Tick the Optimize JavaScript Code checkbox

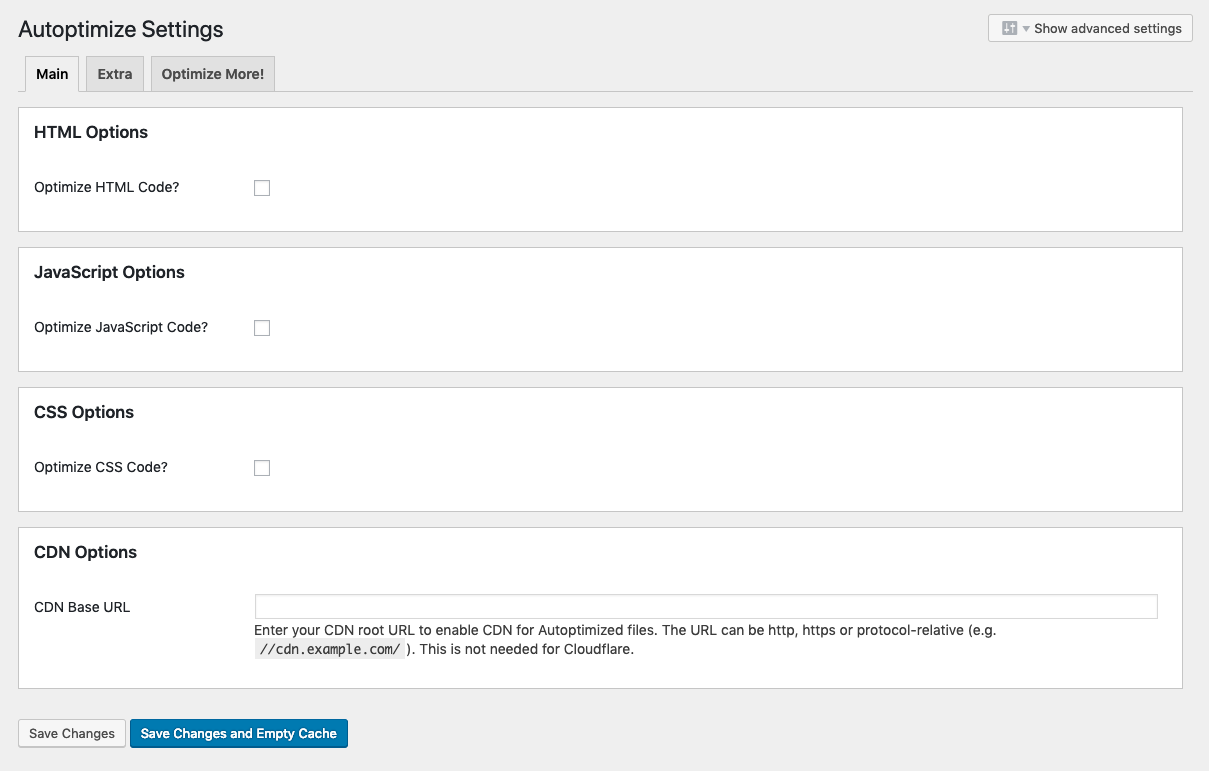[x=262, y=328]
